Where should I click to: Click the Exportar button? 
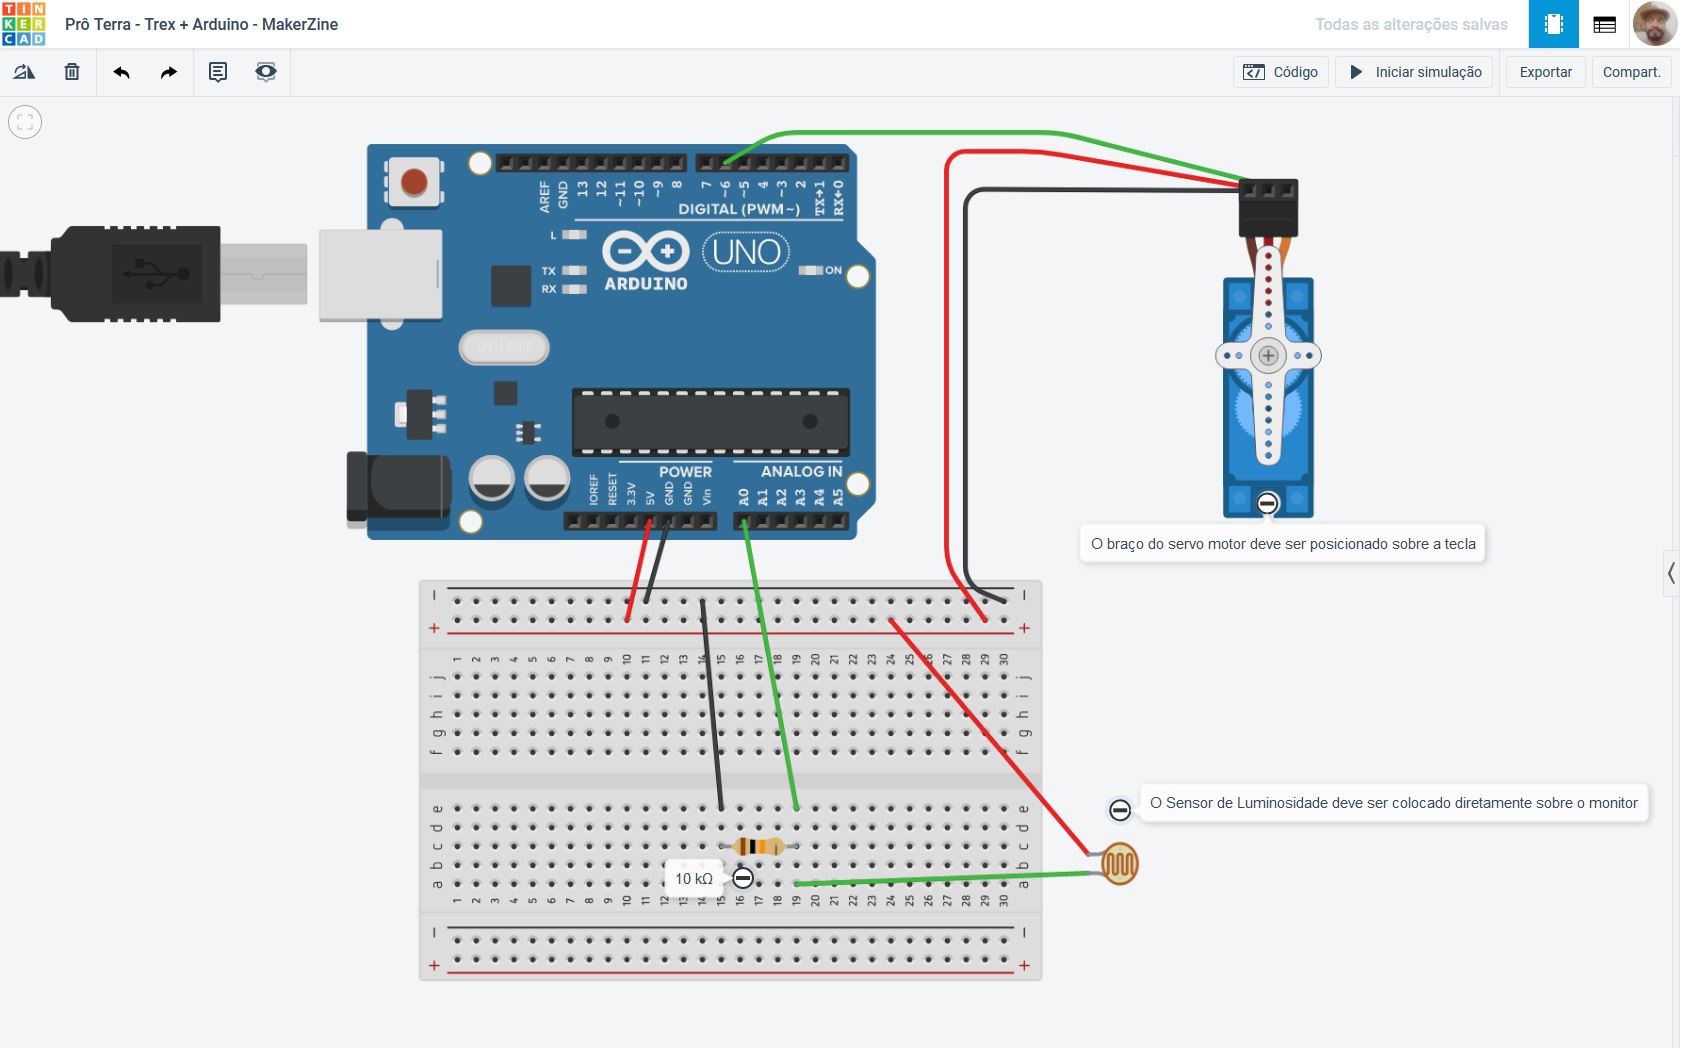point(1546,72)
